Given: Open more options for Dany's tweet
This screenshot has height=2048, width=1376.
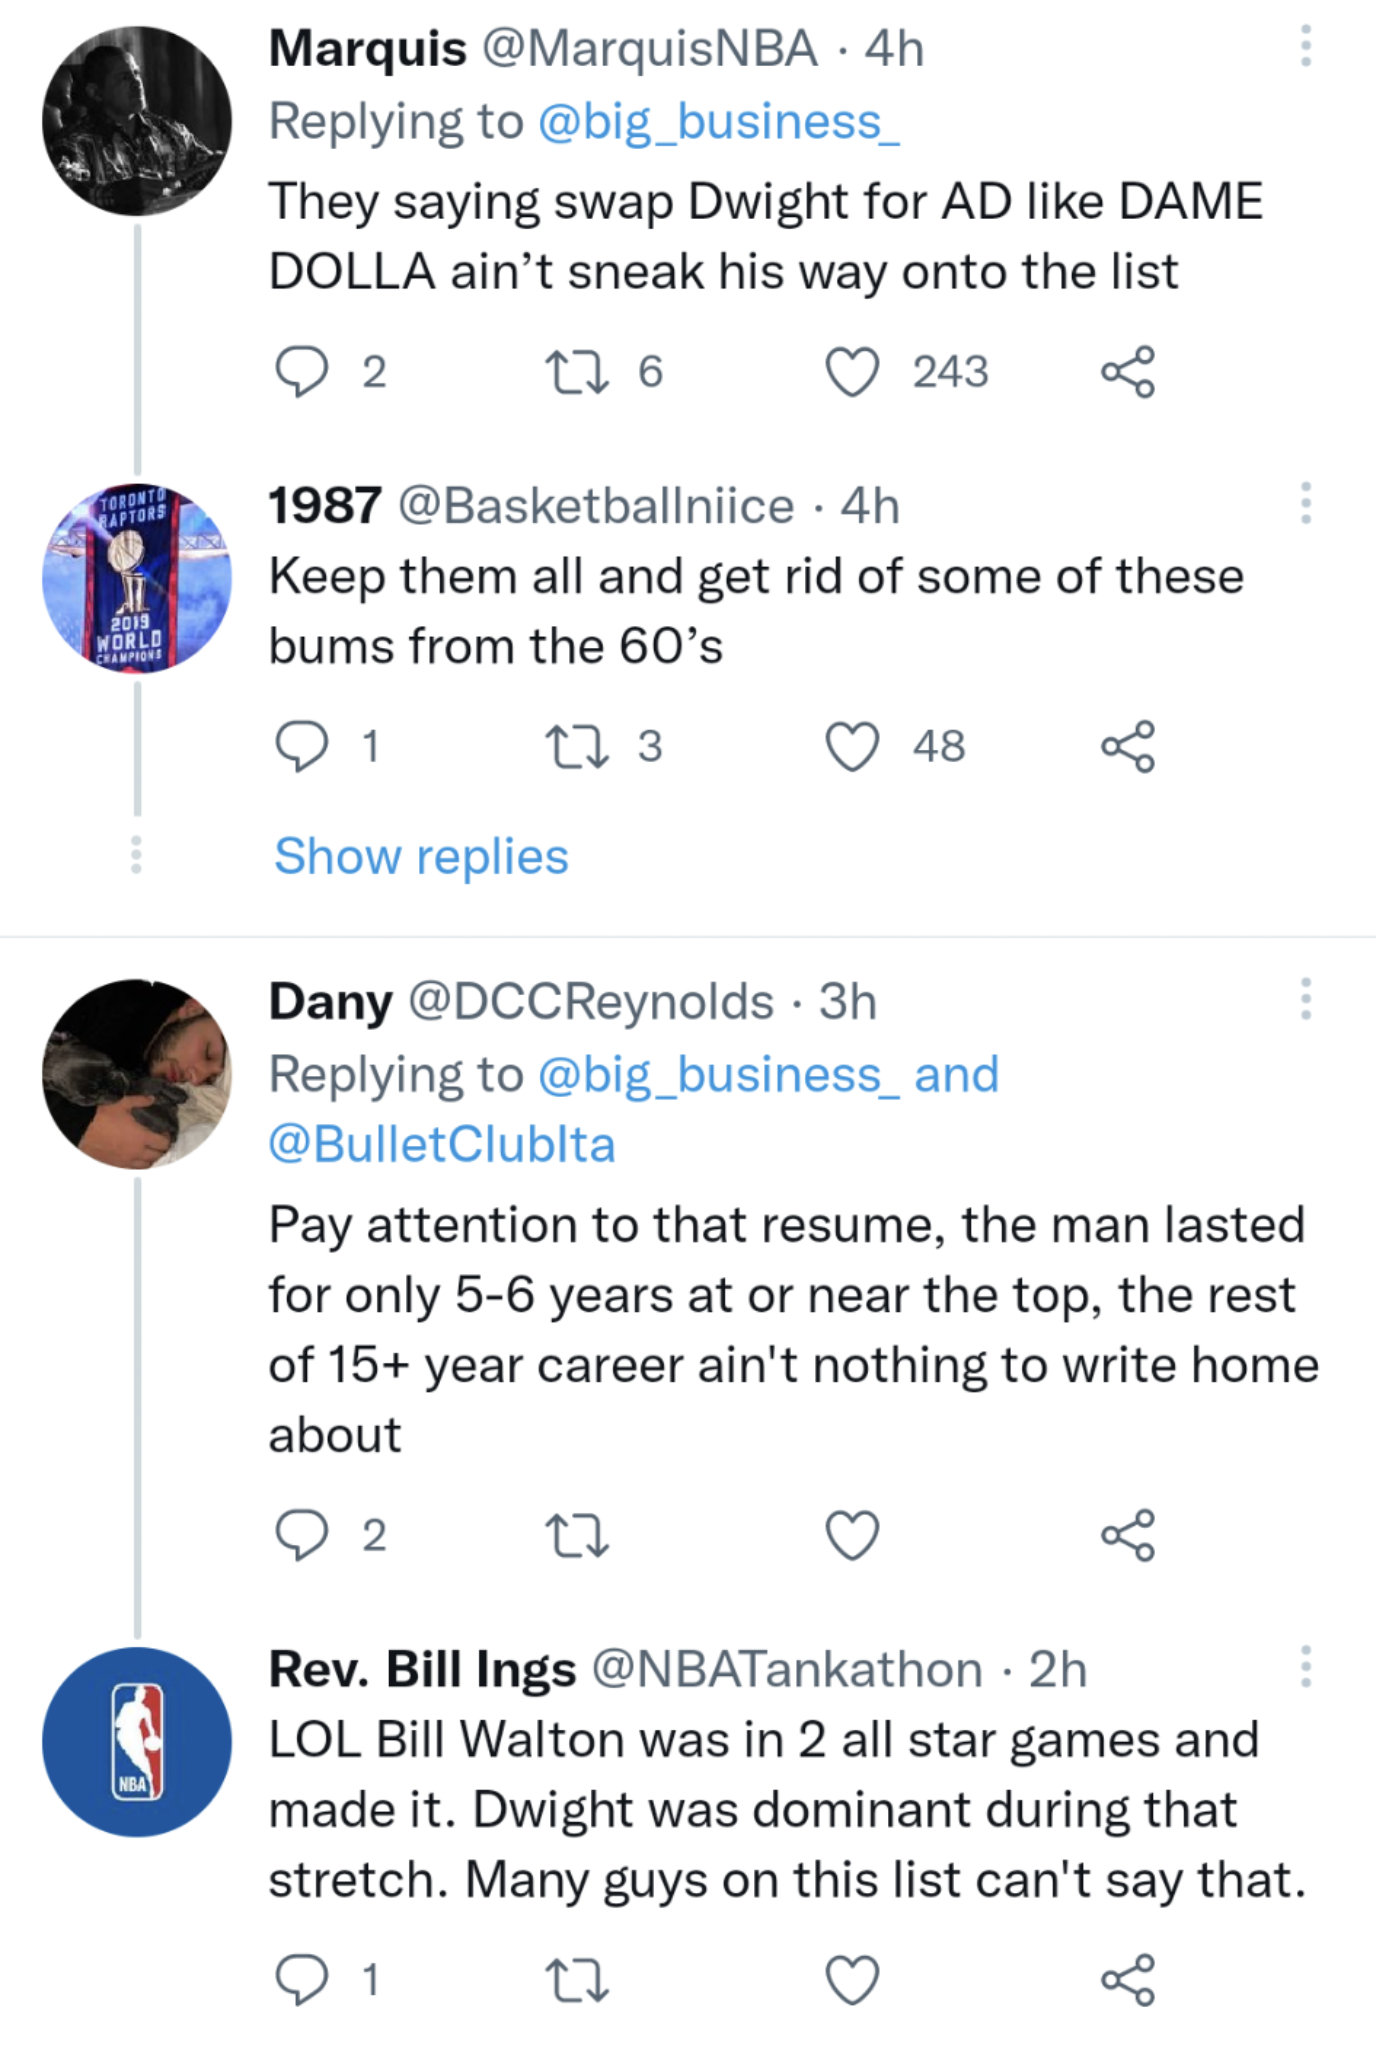Looking at the screenshot, I should point(1305,999).
